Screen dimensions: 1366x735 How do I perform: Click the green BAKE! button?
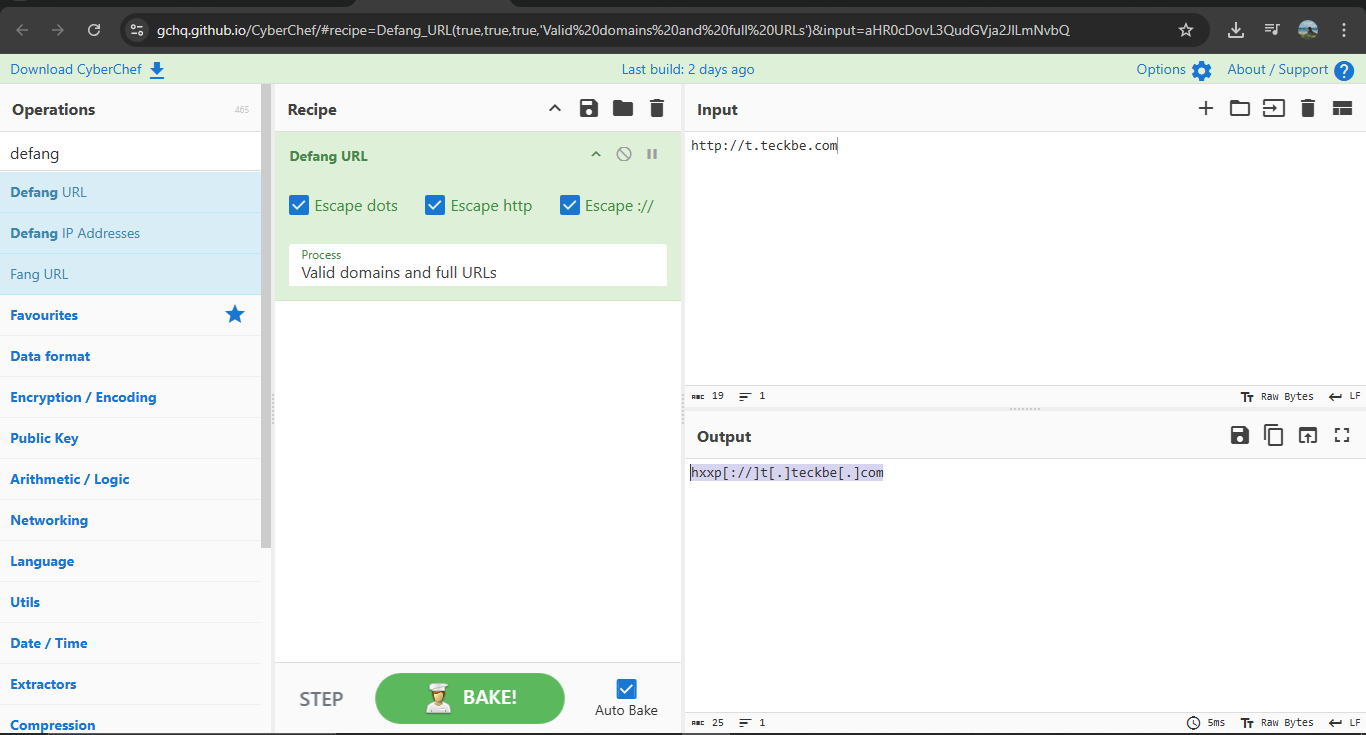coord(470,698)
